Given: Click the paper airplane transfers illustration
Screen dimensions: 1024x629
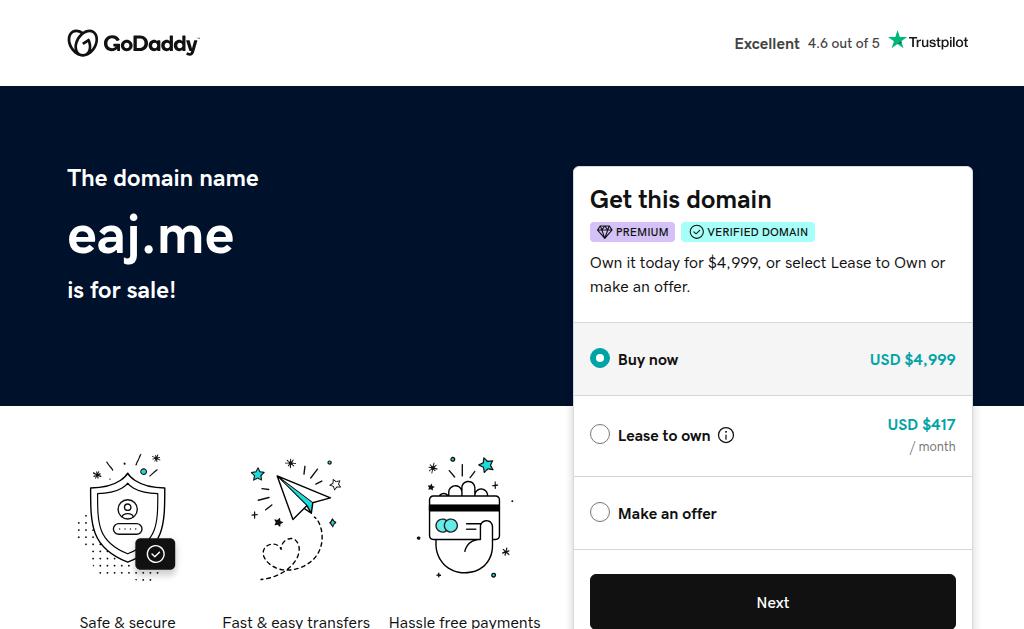Looking at the screenshot, I should click(x=296, y=519).
